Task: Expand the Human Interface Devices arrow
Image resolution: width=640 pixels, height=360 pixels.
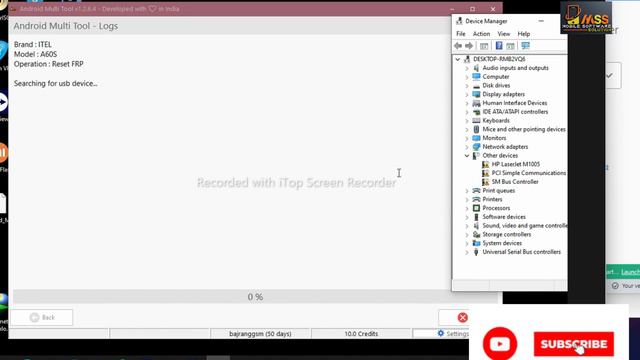Action: 467,103
